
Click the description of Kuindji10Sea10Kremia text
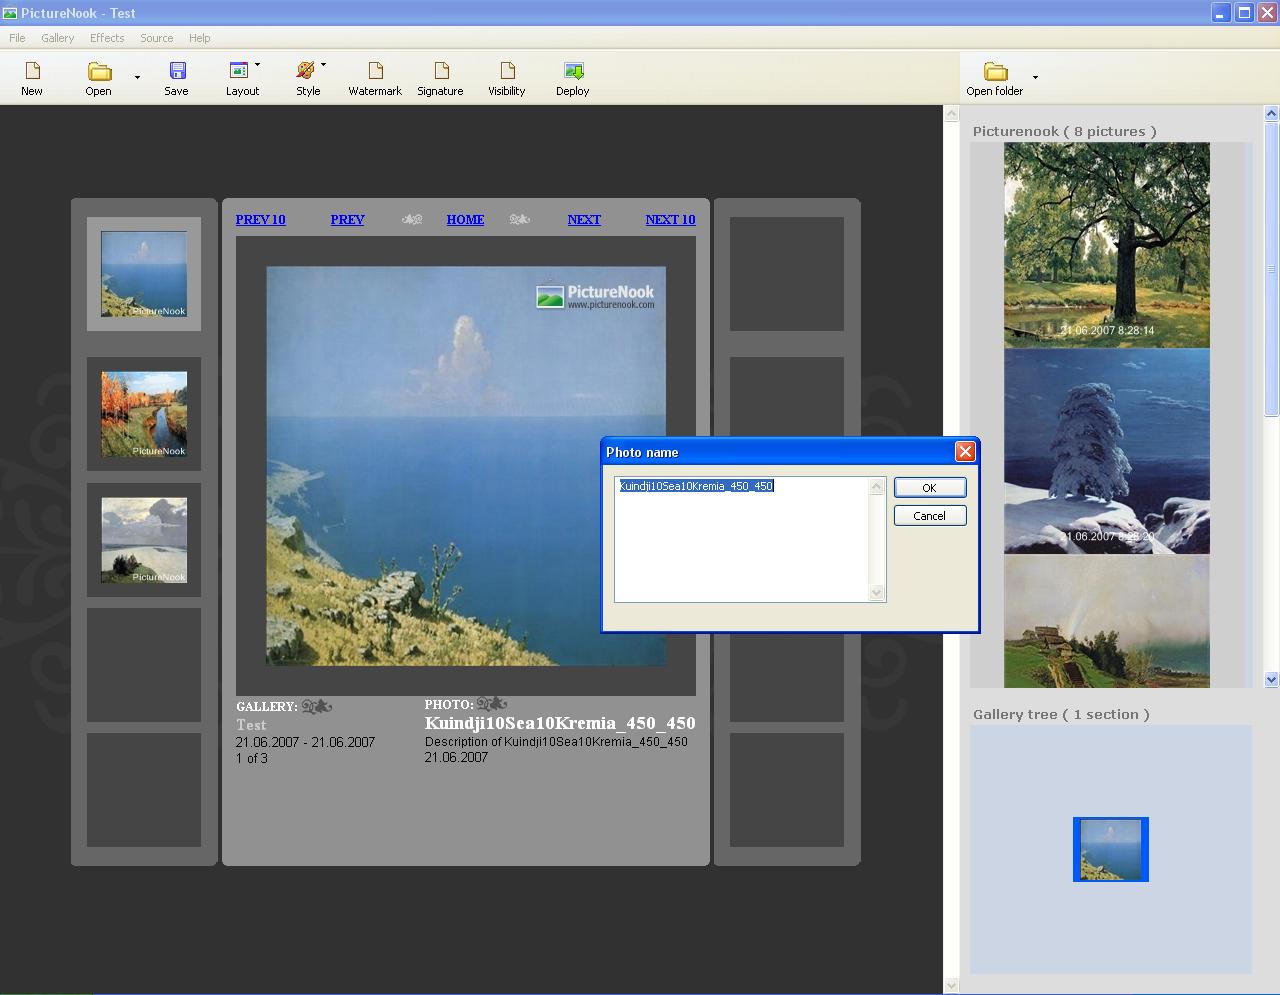click(556, 742)
